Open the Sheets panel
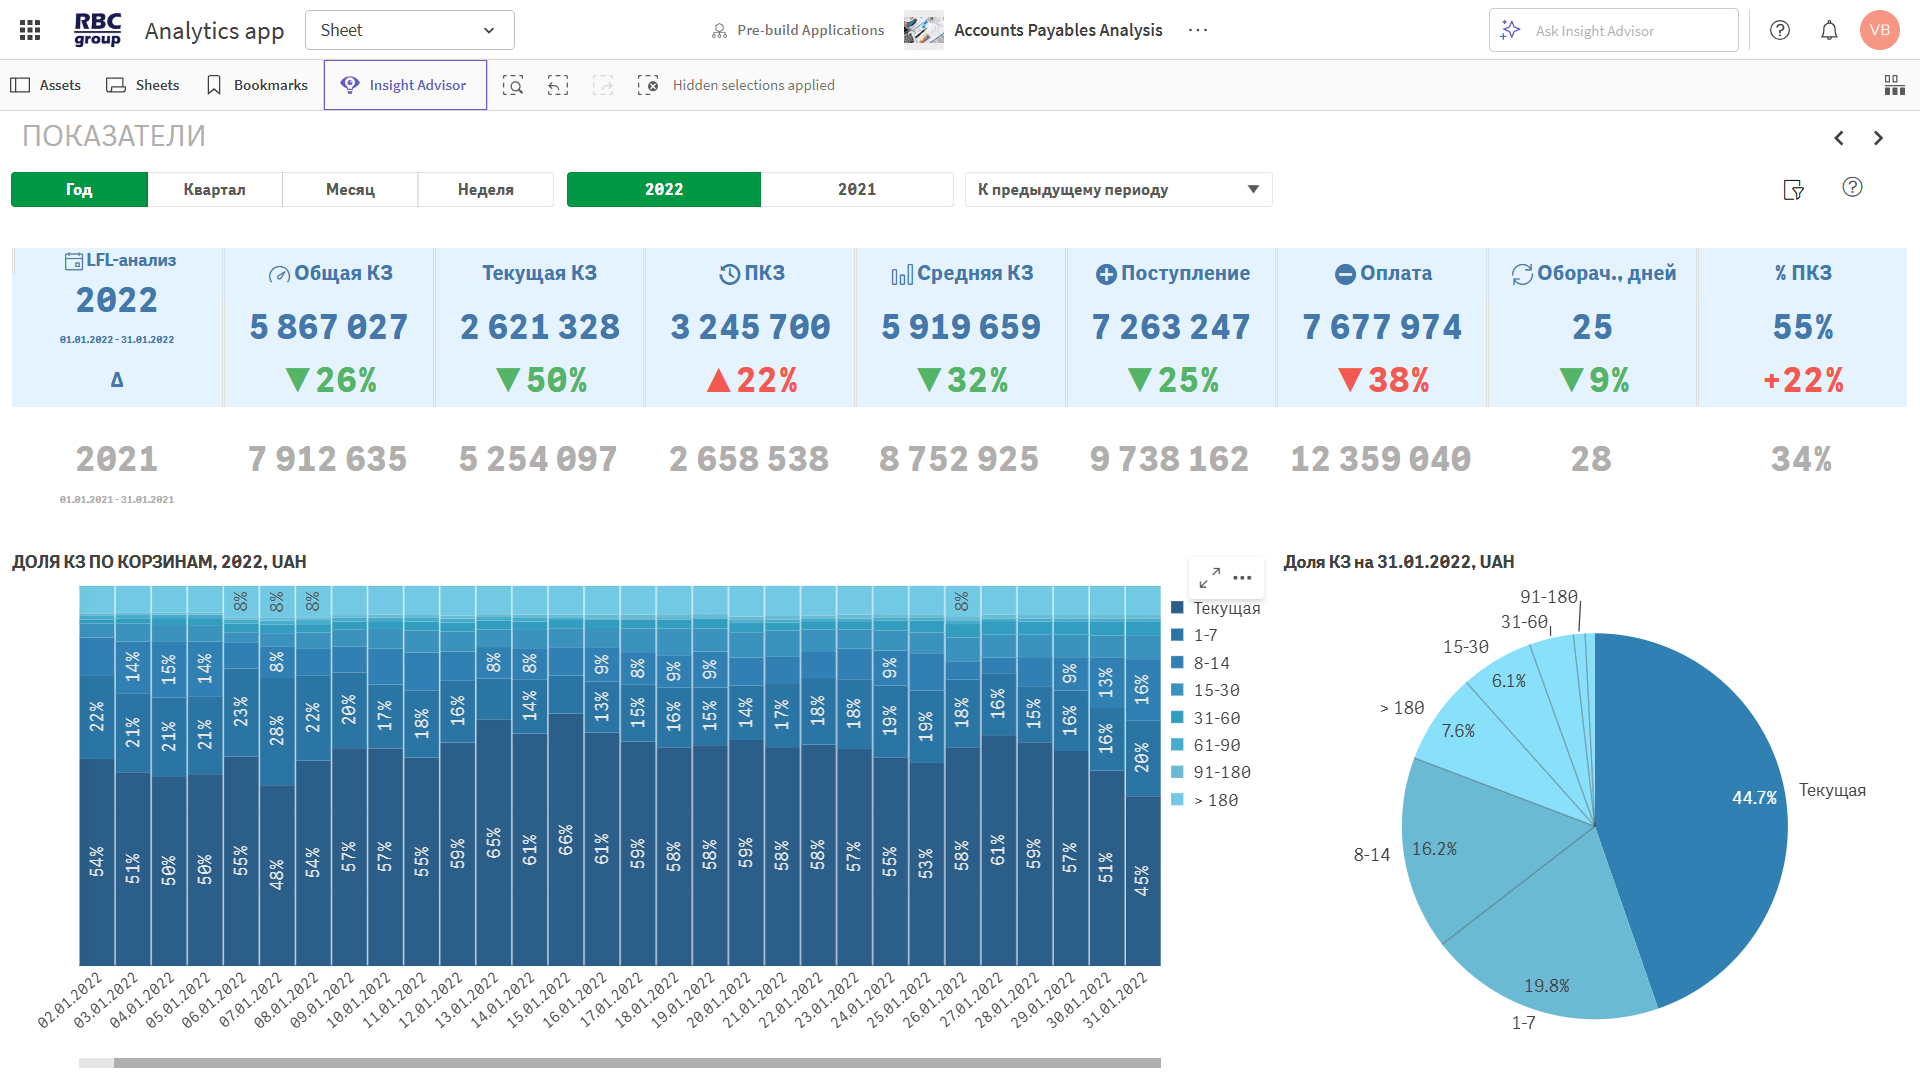This screenshot has height=1080, width=1920. tap(143, 85)
